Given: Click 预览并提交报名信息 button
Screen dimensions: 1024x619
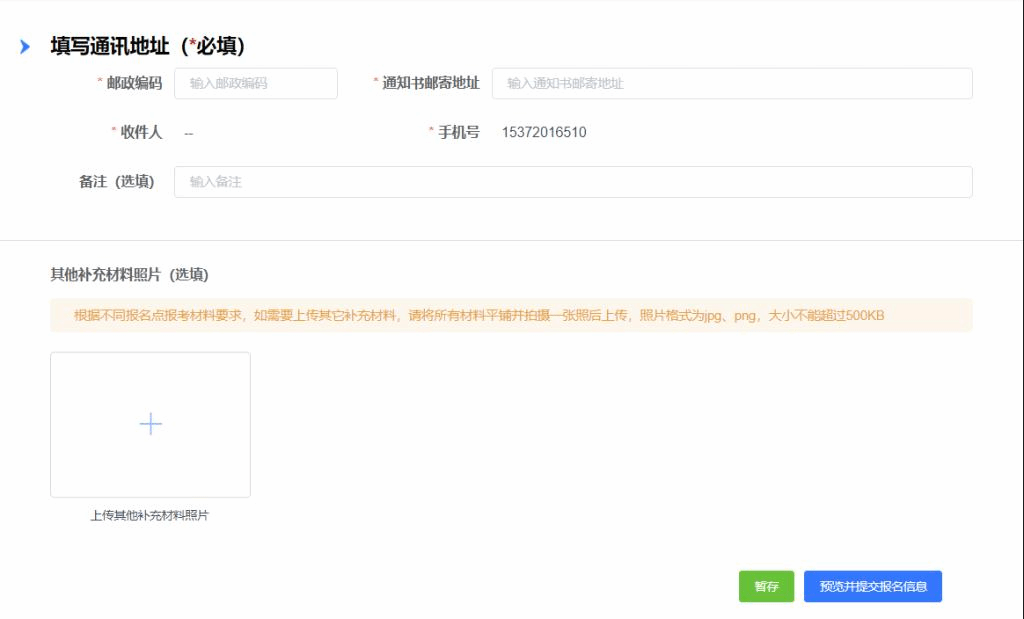Looking at the screenshot, I should tap(873, 586).
